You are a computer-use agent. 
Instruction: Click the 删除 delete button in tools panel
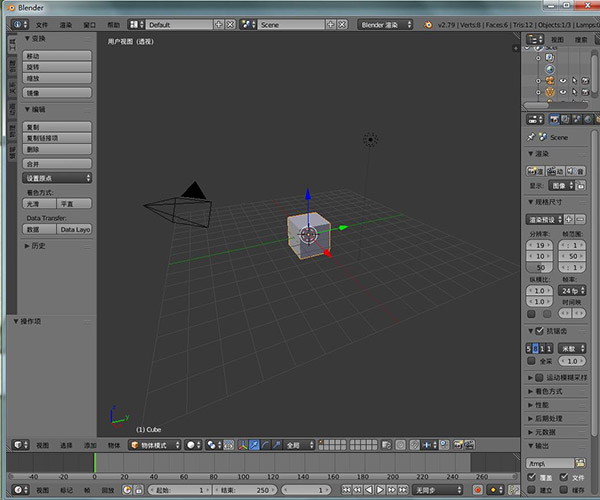(x=58, y=148)
